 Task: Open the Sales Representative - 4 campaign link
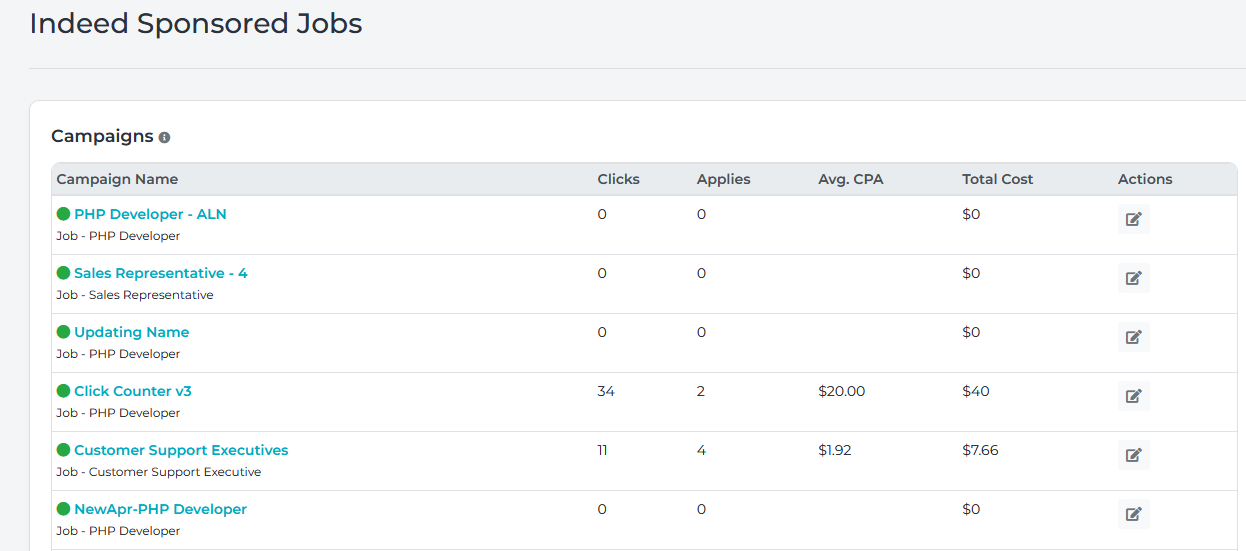[x=160, y=273]
